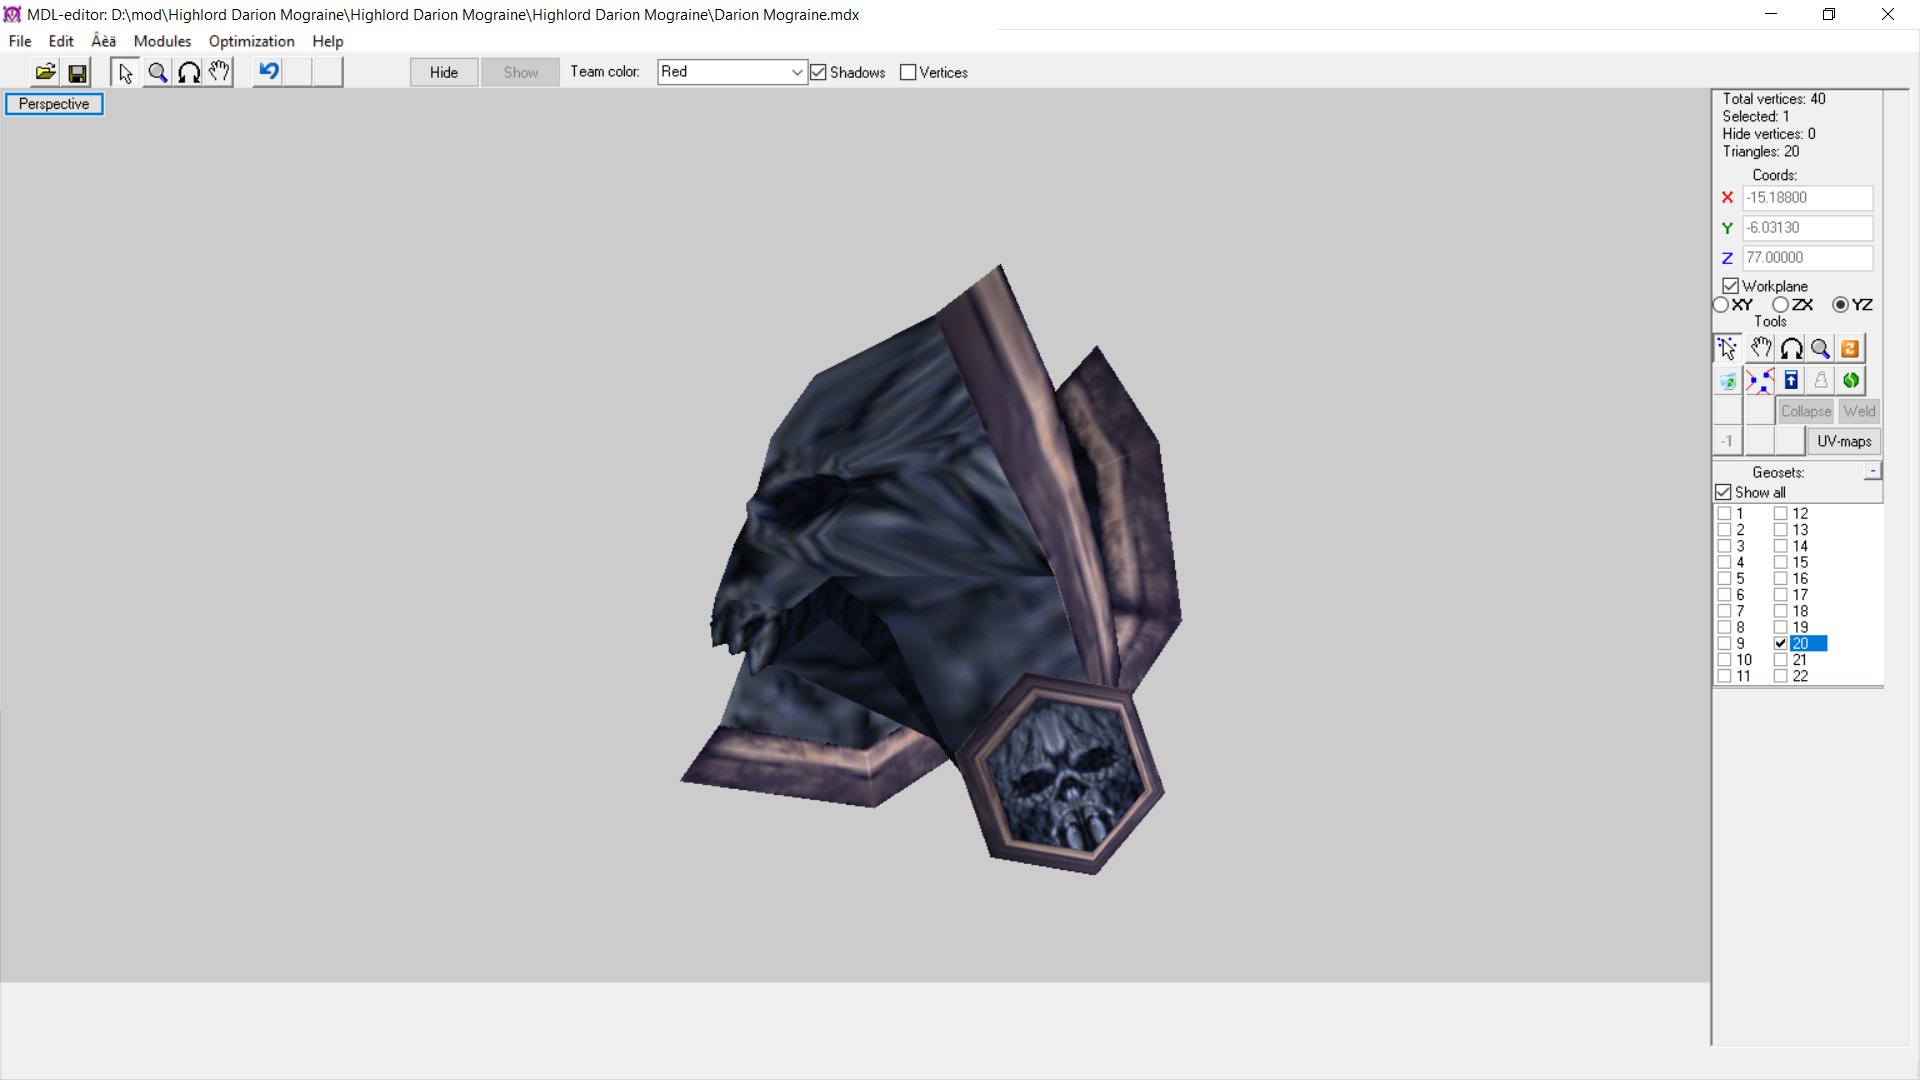
Task: Check geoset 15 checkbox
Action: [x=1780, y=562]
